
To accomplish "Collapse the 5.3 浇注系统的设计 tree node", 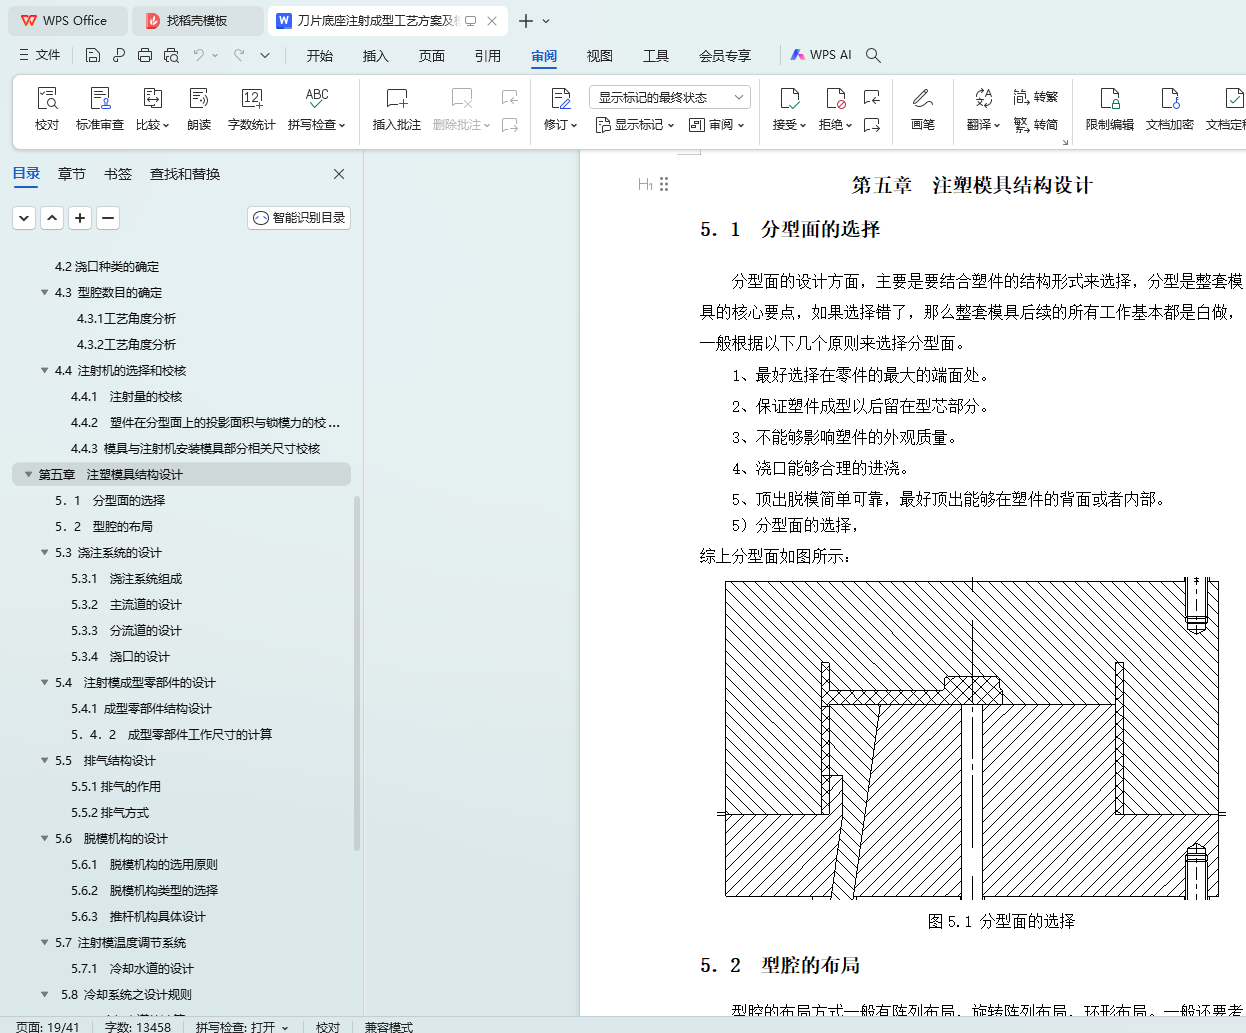I will point(44,552).
